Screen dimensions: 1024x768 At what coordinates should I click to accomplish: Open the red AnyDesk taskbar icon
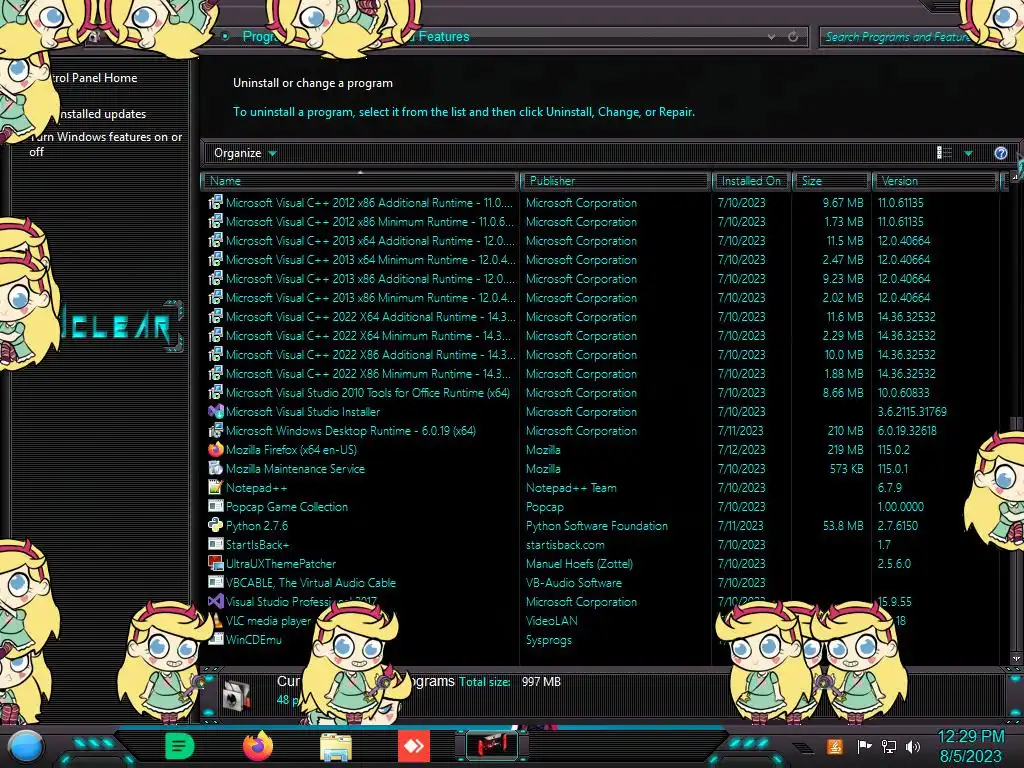[x=414, y=746]
